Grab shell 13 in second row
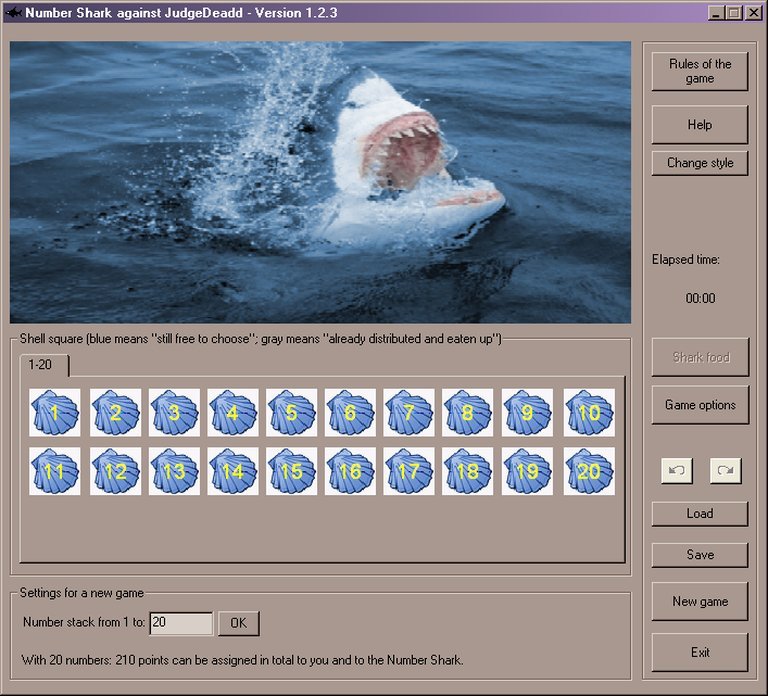The width and height of the screenshot is (768, 696). coord(174,471)
